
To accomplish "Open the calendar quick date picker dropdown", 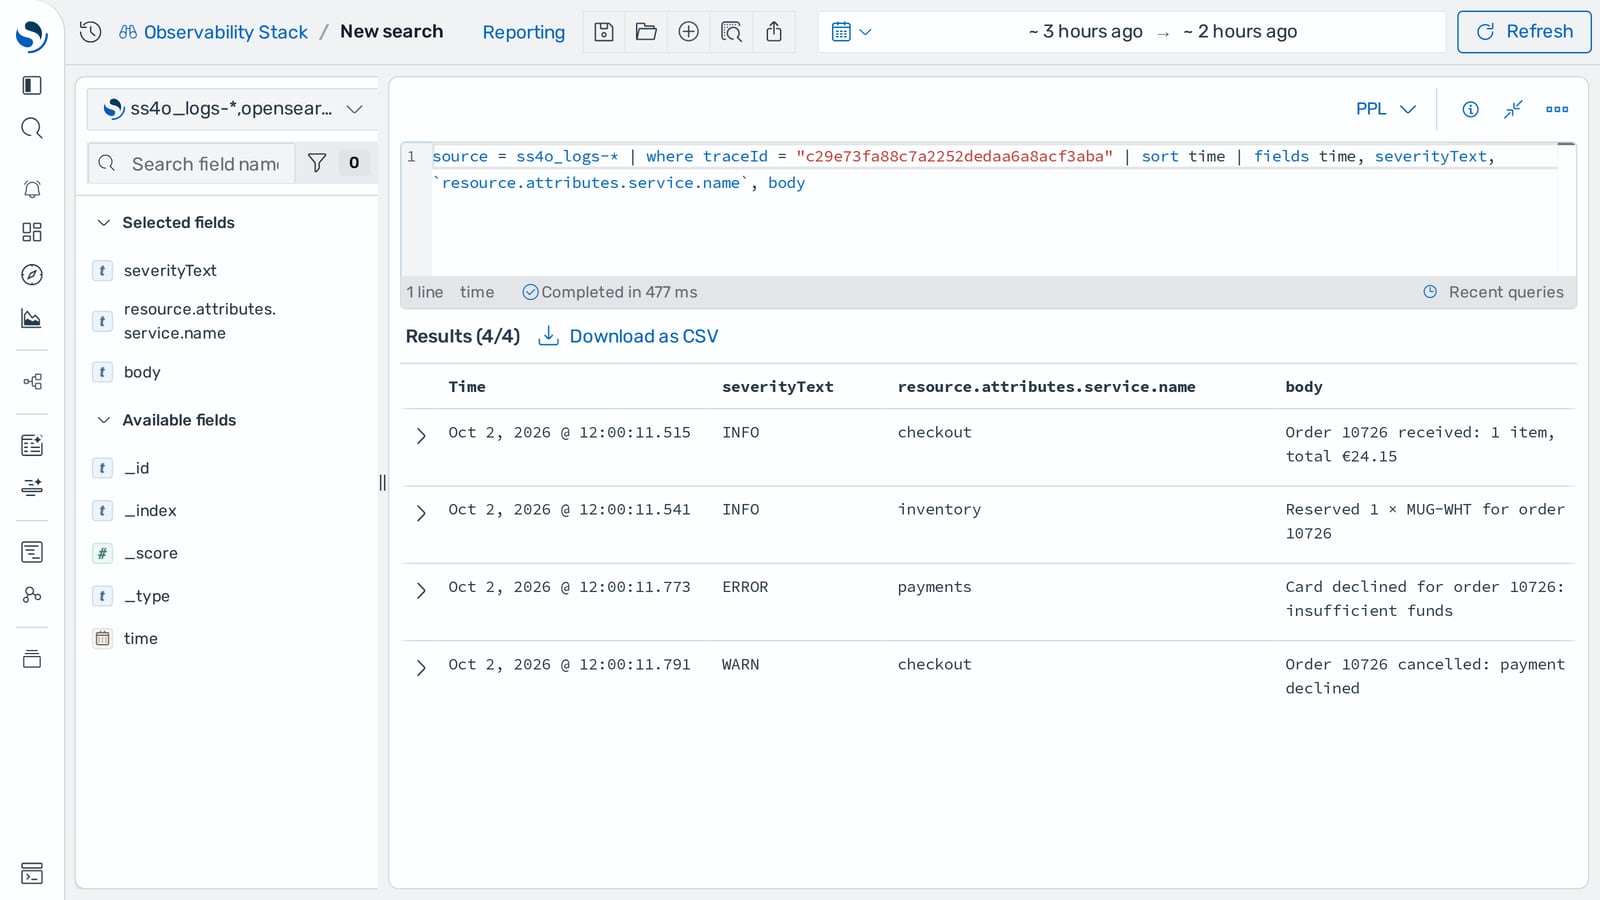I will click(x=852, y=32).
